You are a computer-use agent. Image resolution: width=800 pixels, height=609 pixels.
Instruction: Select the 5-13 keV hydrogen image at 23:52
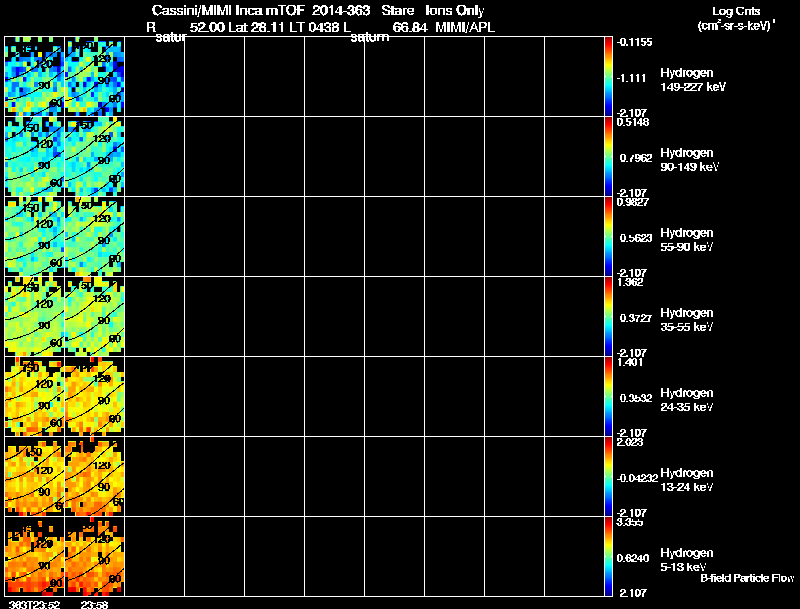click(x=35, y=557)
